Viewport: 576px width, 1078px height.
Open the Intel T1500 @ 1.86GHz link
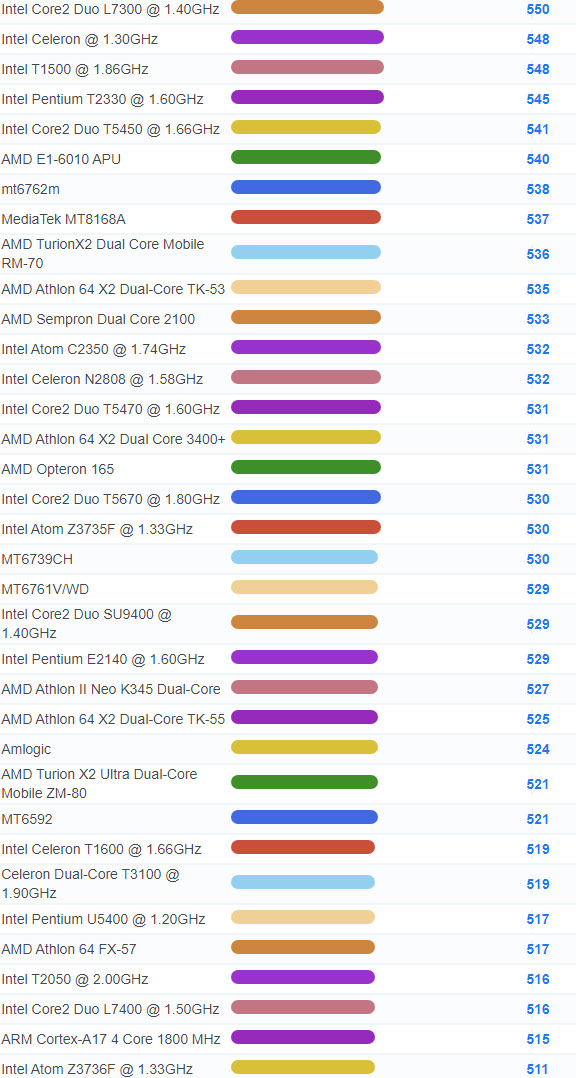pos(75,69)
